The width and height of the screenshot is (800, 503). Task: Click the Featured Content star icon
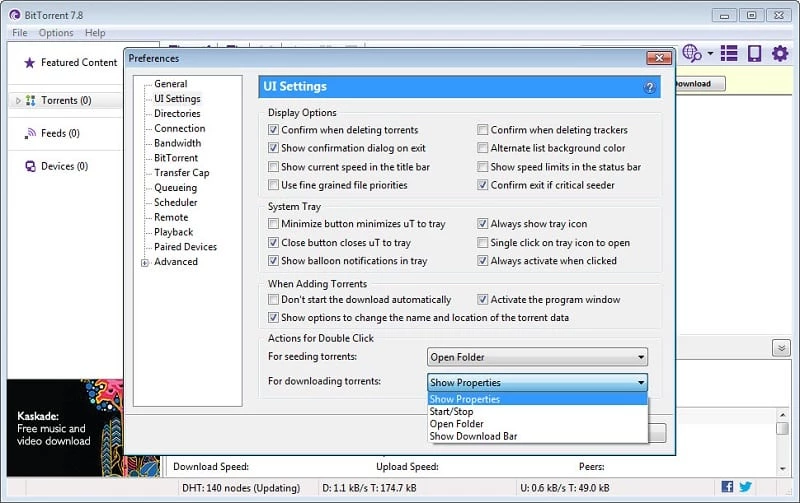point(29,62)
